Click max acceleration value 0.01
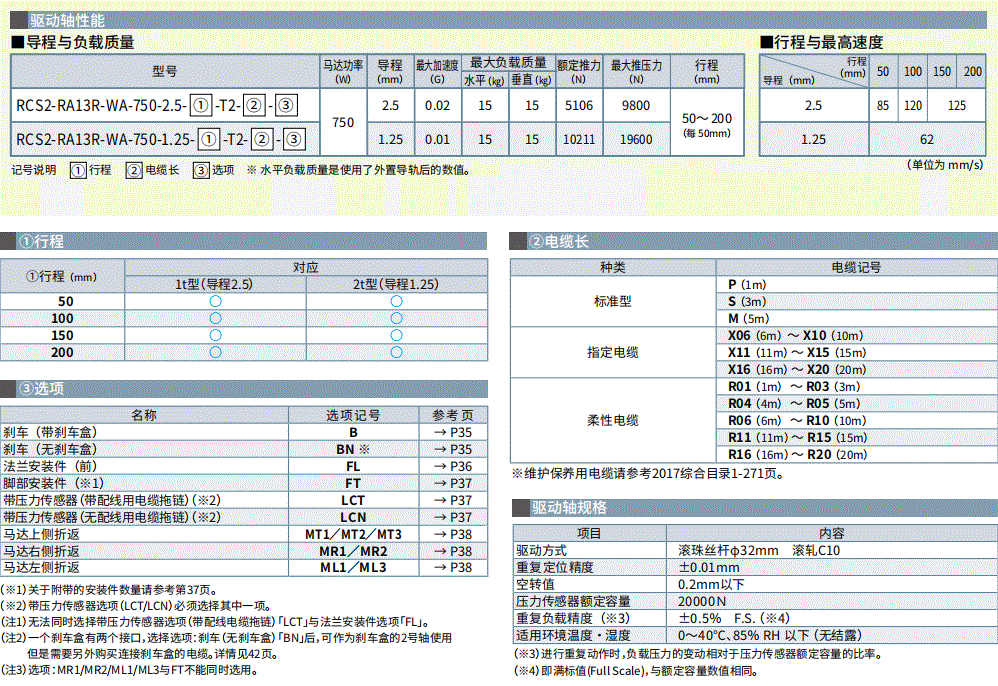The height and width of the screenshot is (686, 998). 437,139
